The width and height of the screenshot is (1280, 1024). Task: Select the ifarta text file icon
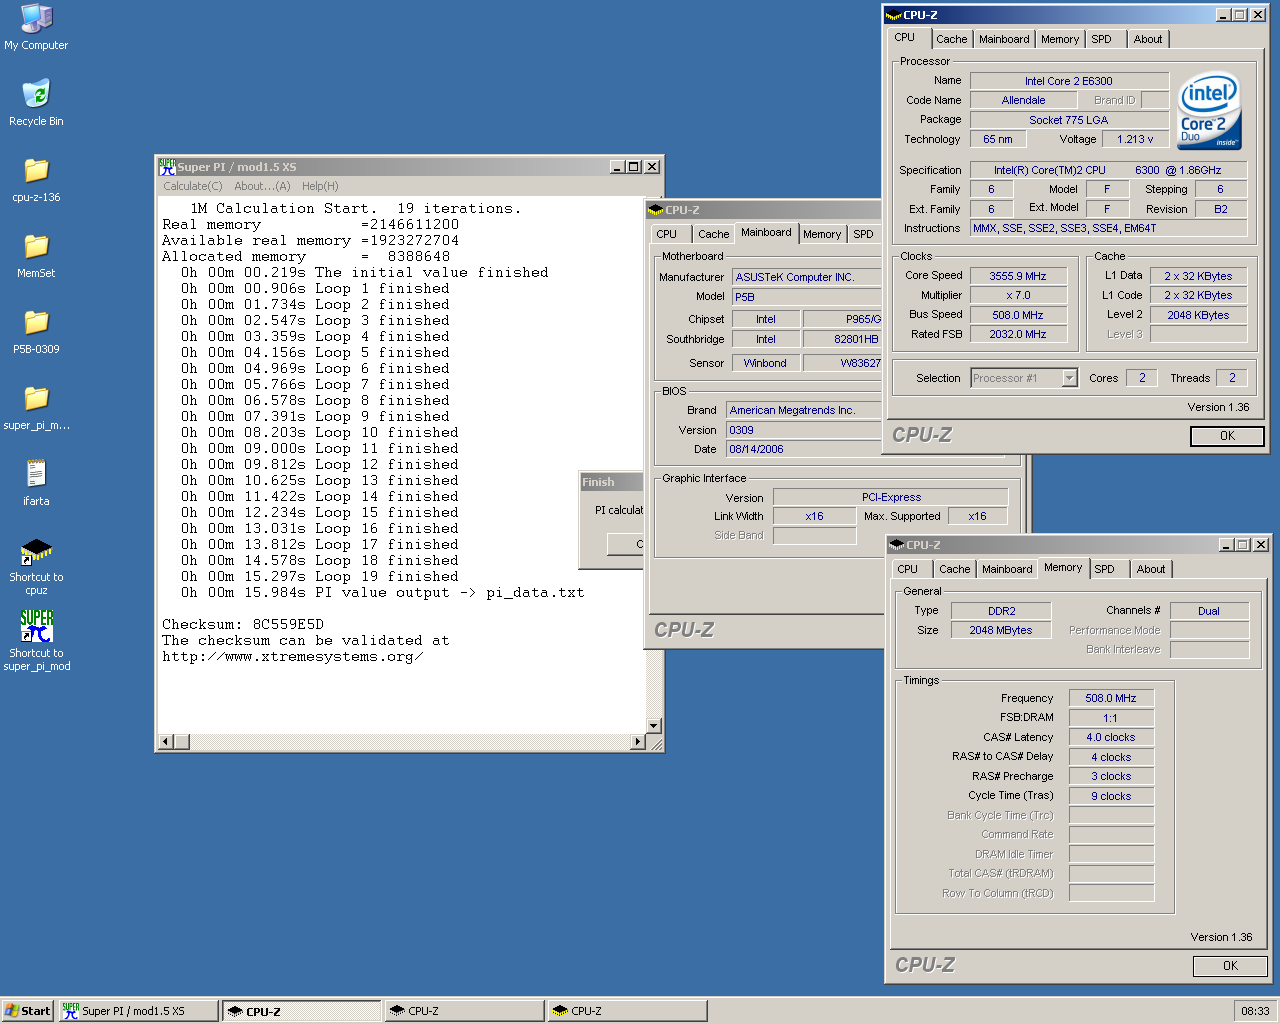click(36, 483)
